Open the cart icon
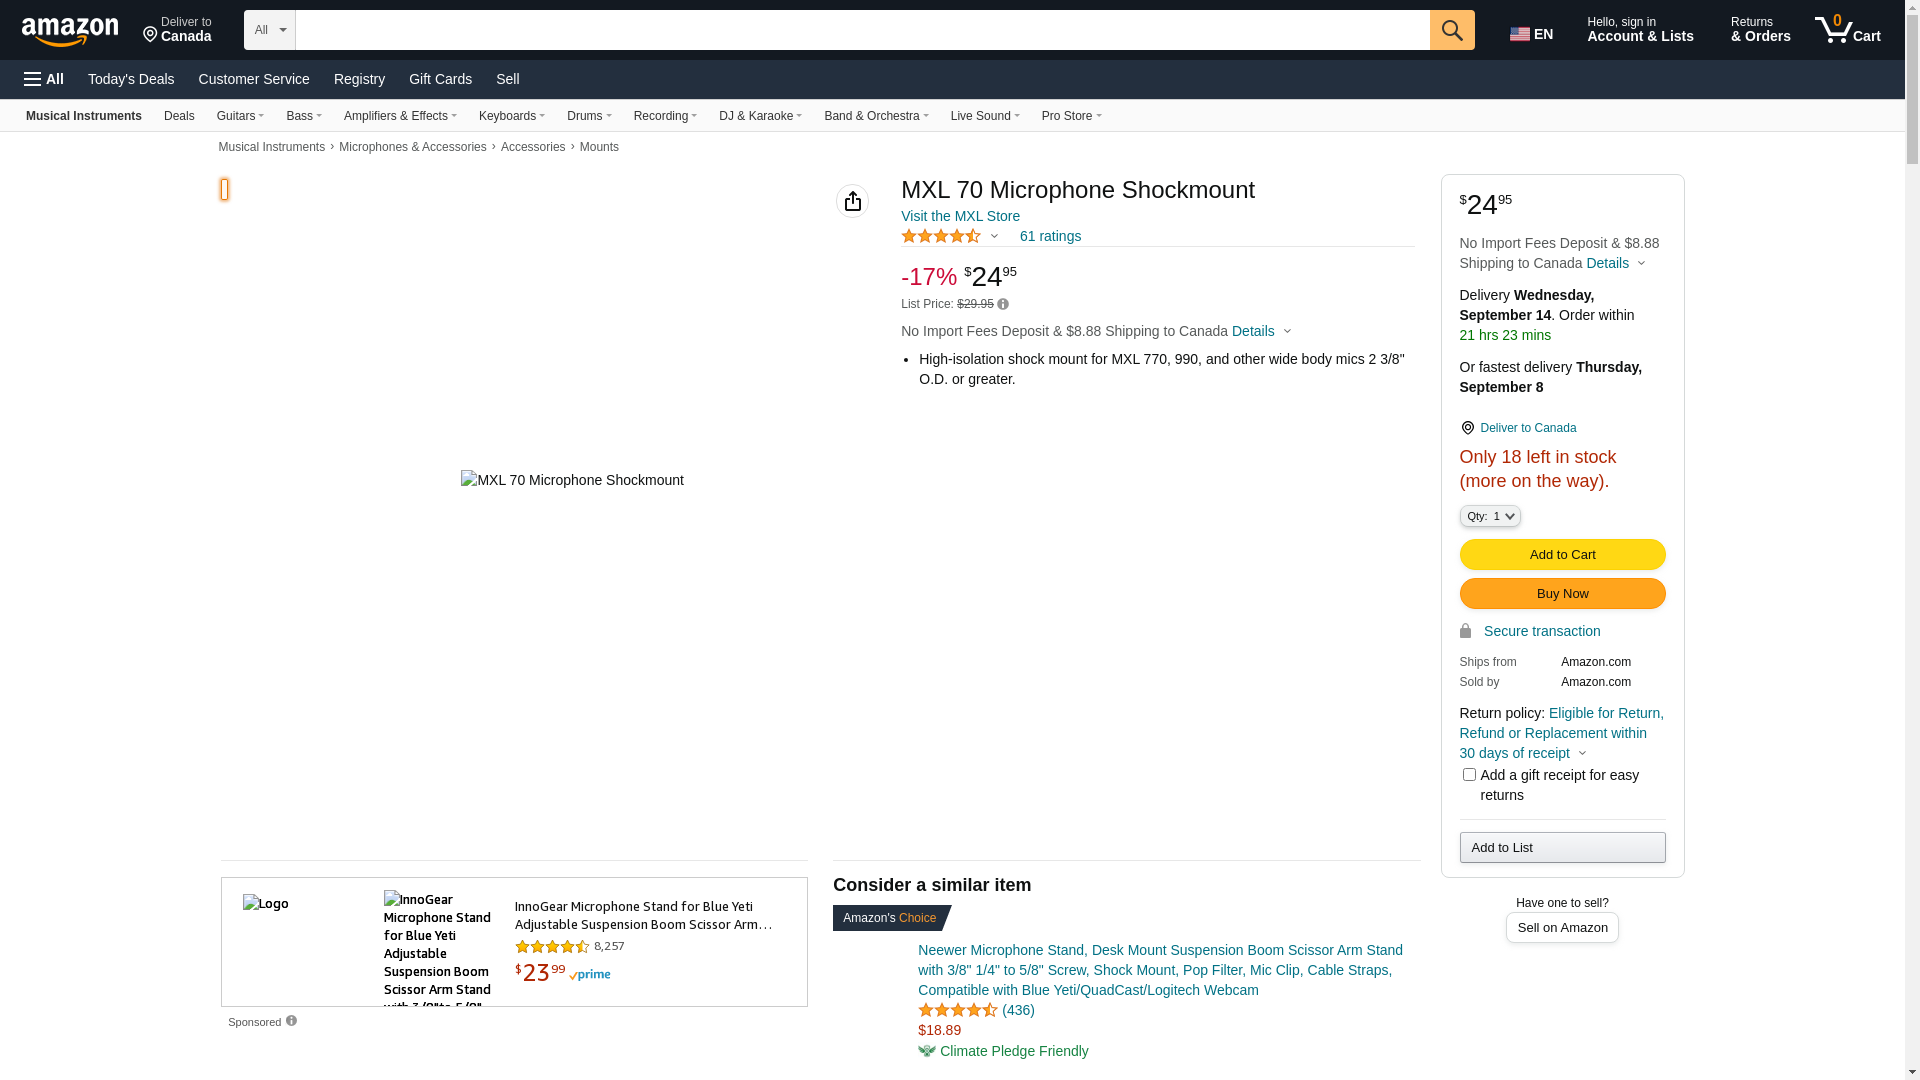 pyautogui.click(x=1848, y=30)
